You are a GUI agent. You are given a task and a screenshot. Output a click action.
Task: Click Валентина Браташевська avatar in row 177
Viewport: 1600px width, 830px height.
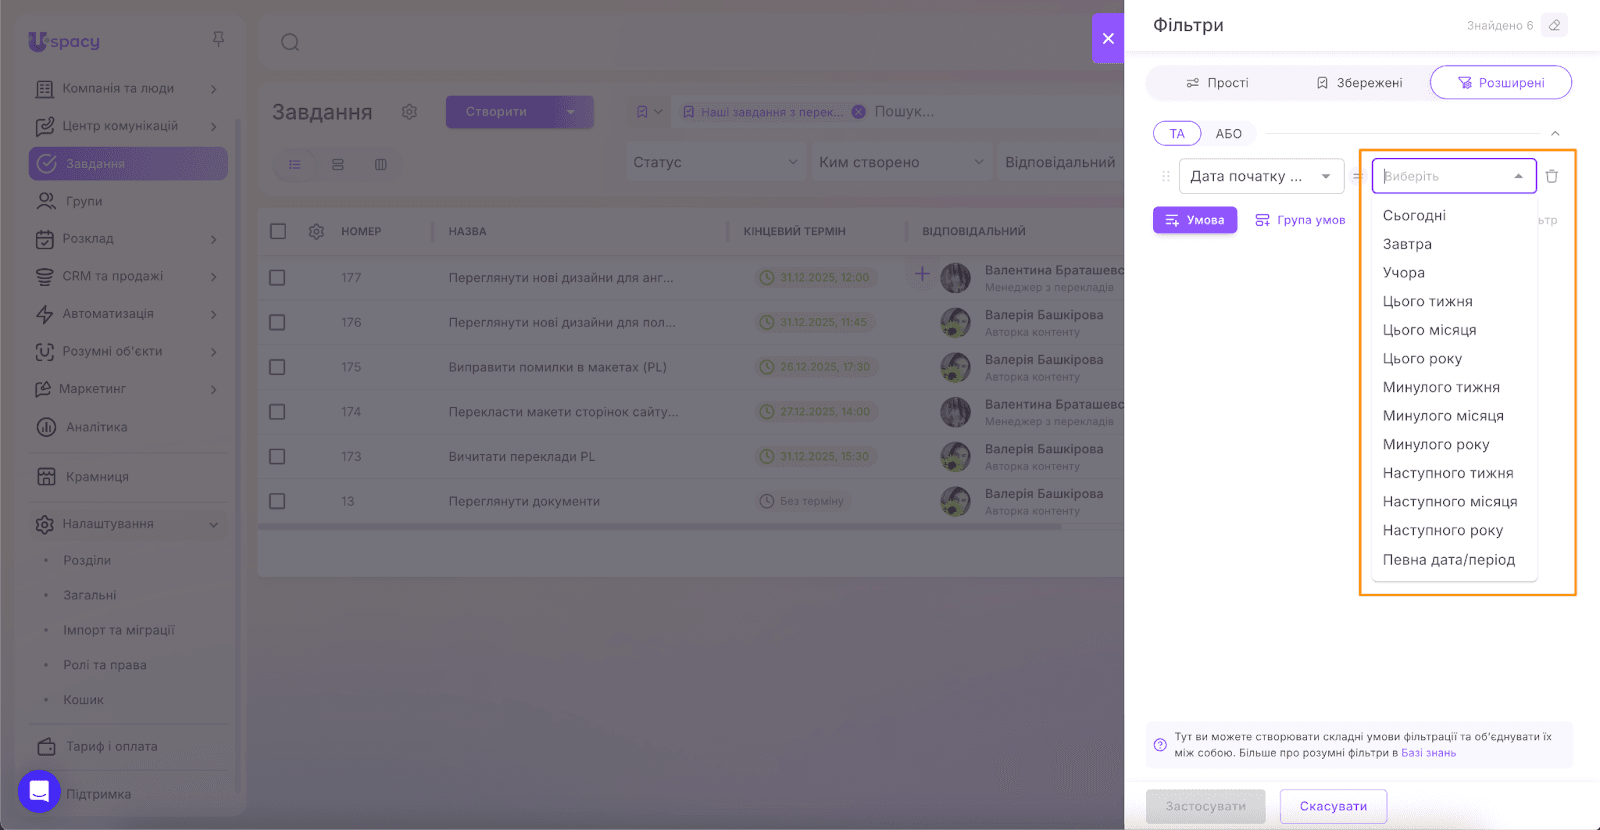point(956,278)
